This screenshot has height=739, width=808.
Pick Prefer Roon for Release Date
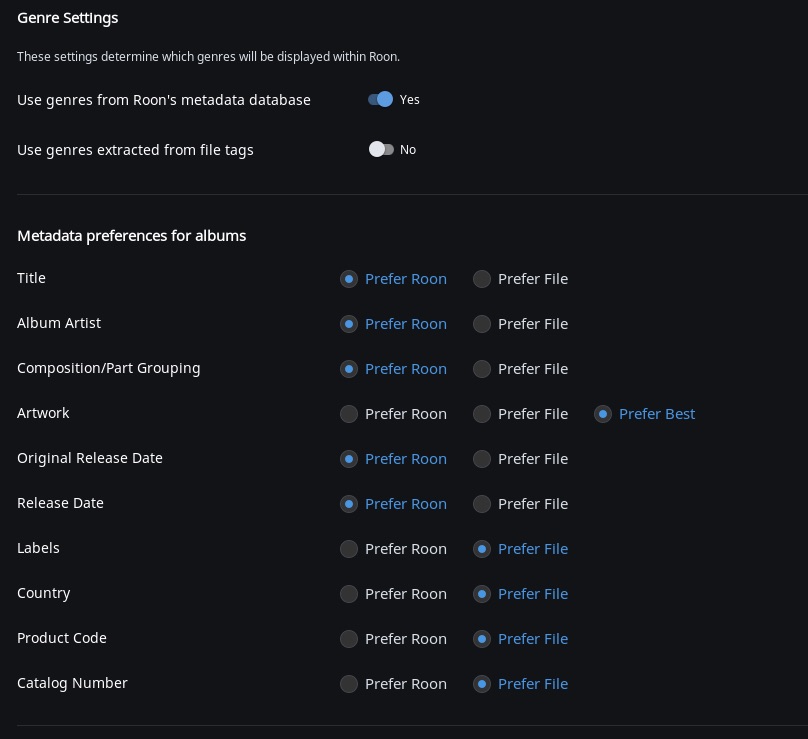click(x=349, y=504)
